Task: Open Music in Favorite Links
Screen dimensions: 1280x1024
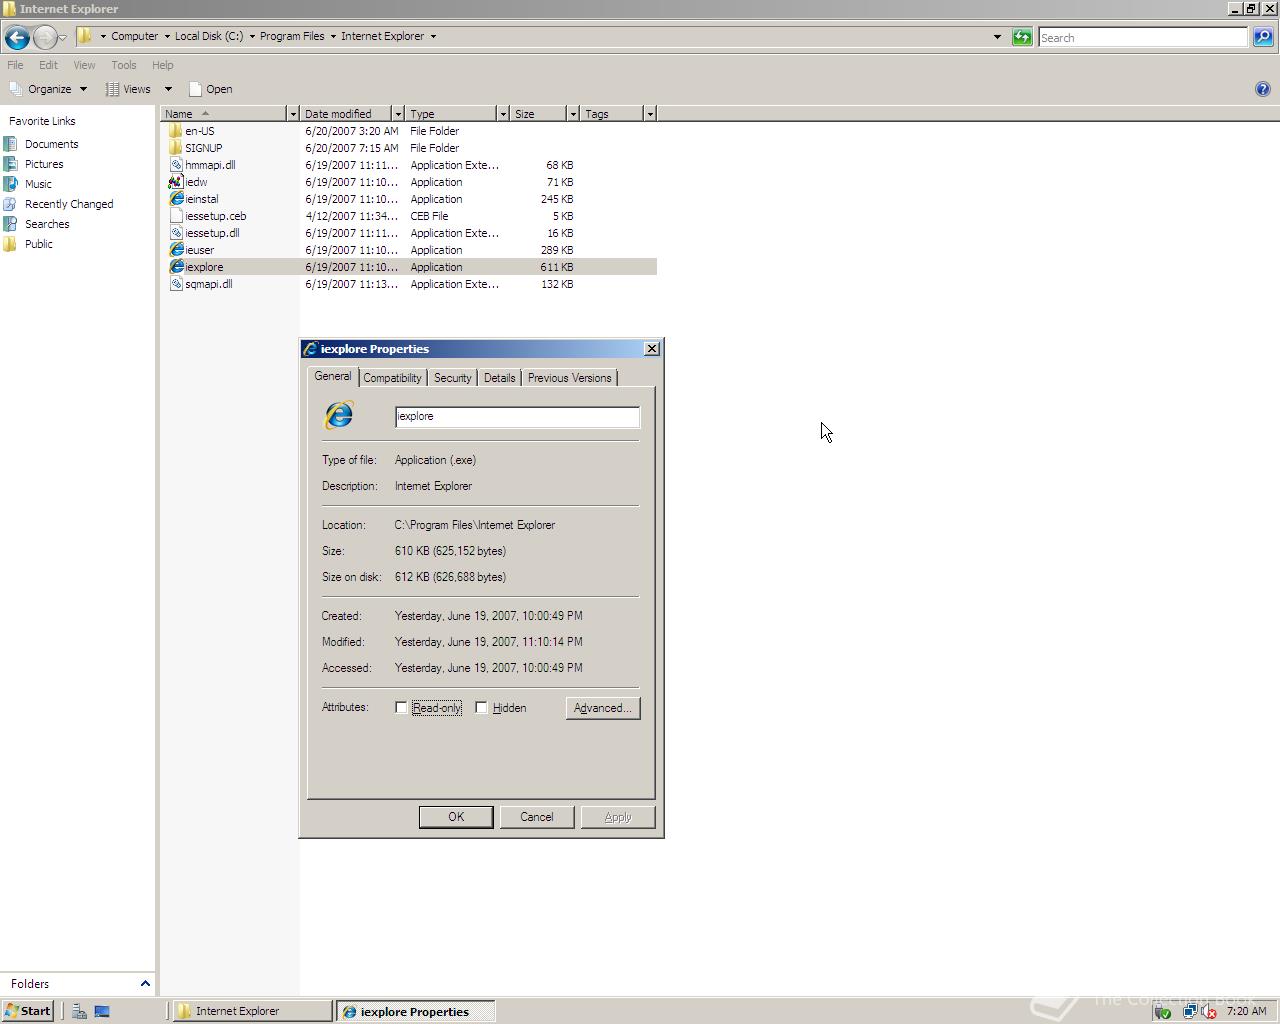Action: (38, 184)
